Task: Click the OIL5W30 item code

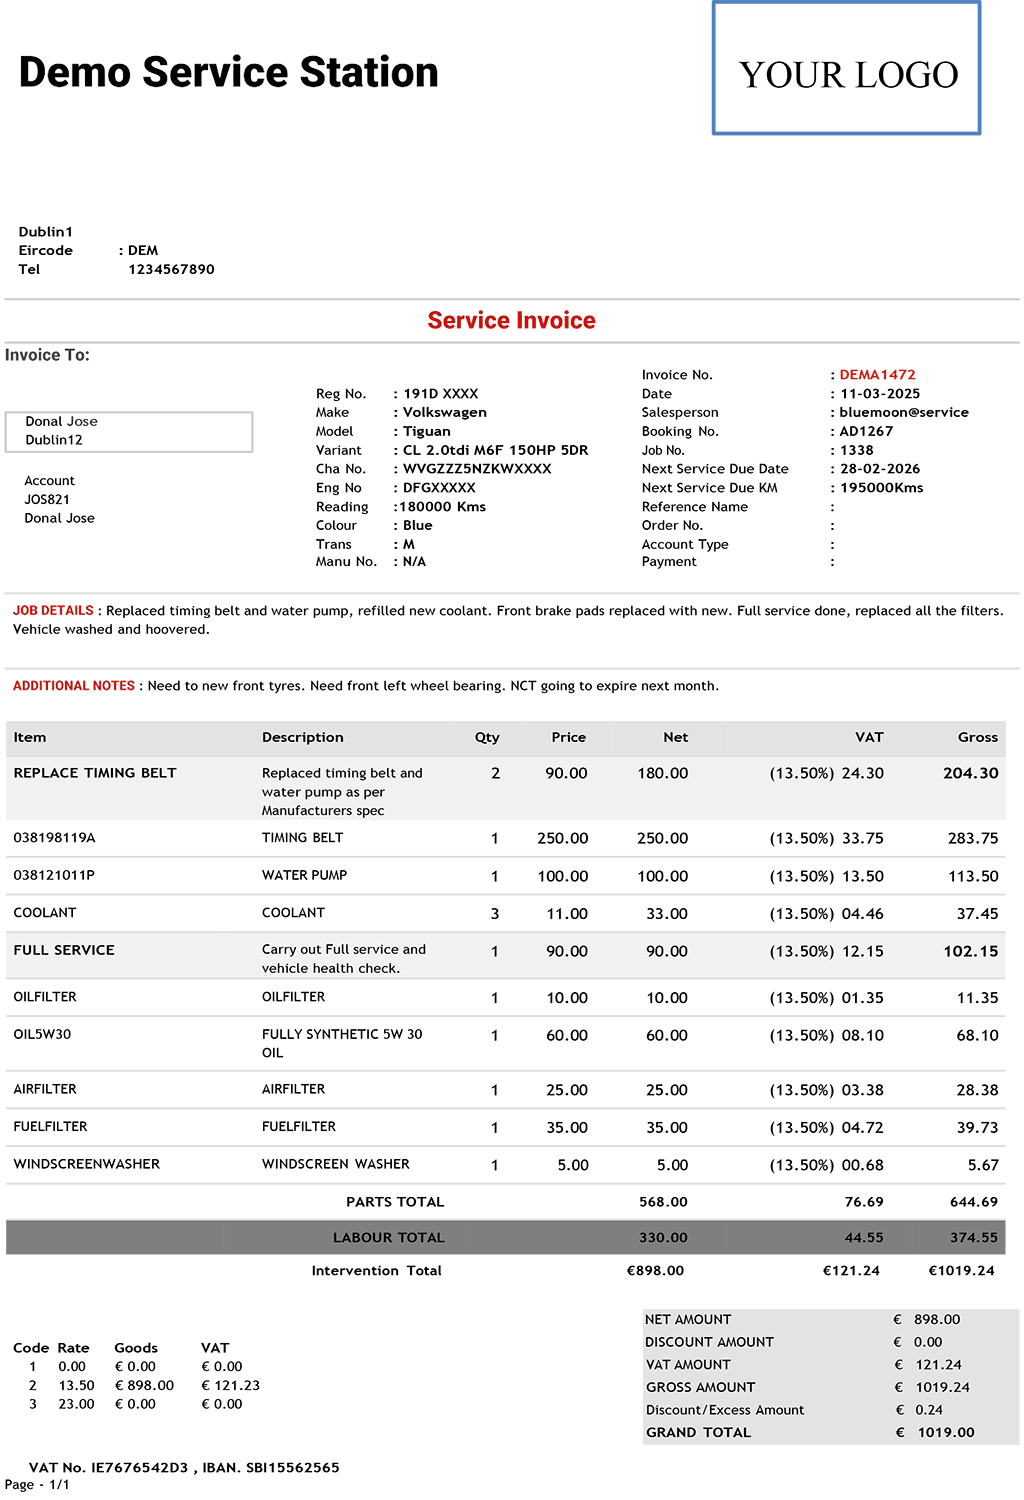Action: 42,1034
